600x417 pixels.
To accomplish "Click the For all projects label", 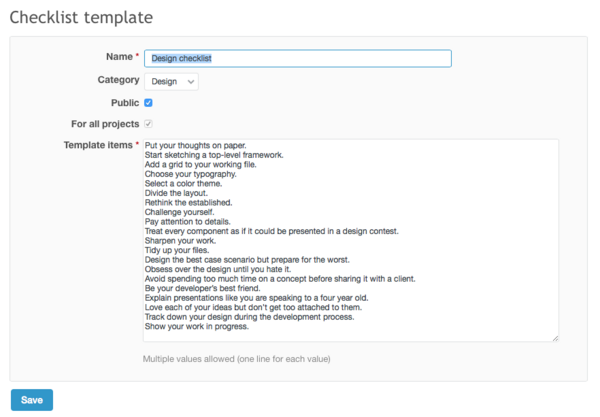I will [105, 124].
